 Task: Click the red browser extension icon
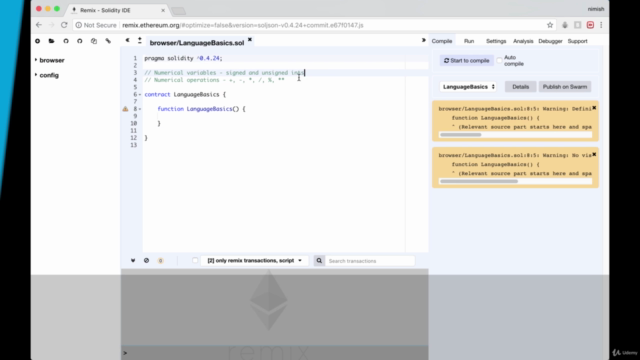click(590, 25)
